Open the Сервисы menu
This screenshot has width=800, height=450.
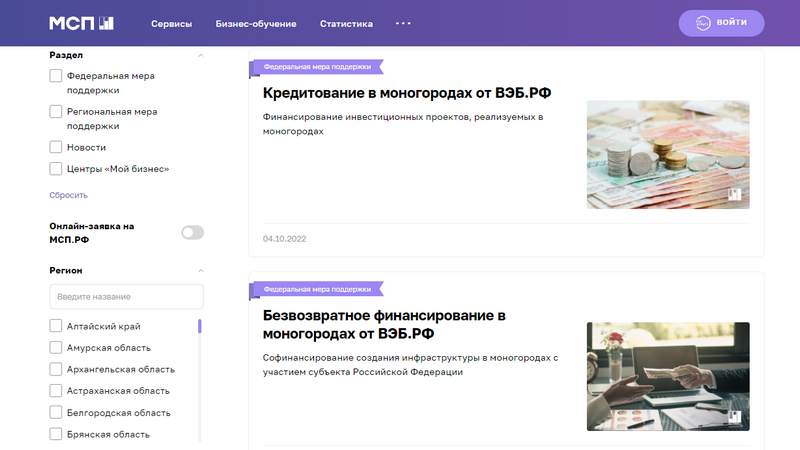[x=171, y=24]
